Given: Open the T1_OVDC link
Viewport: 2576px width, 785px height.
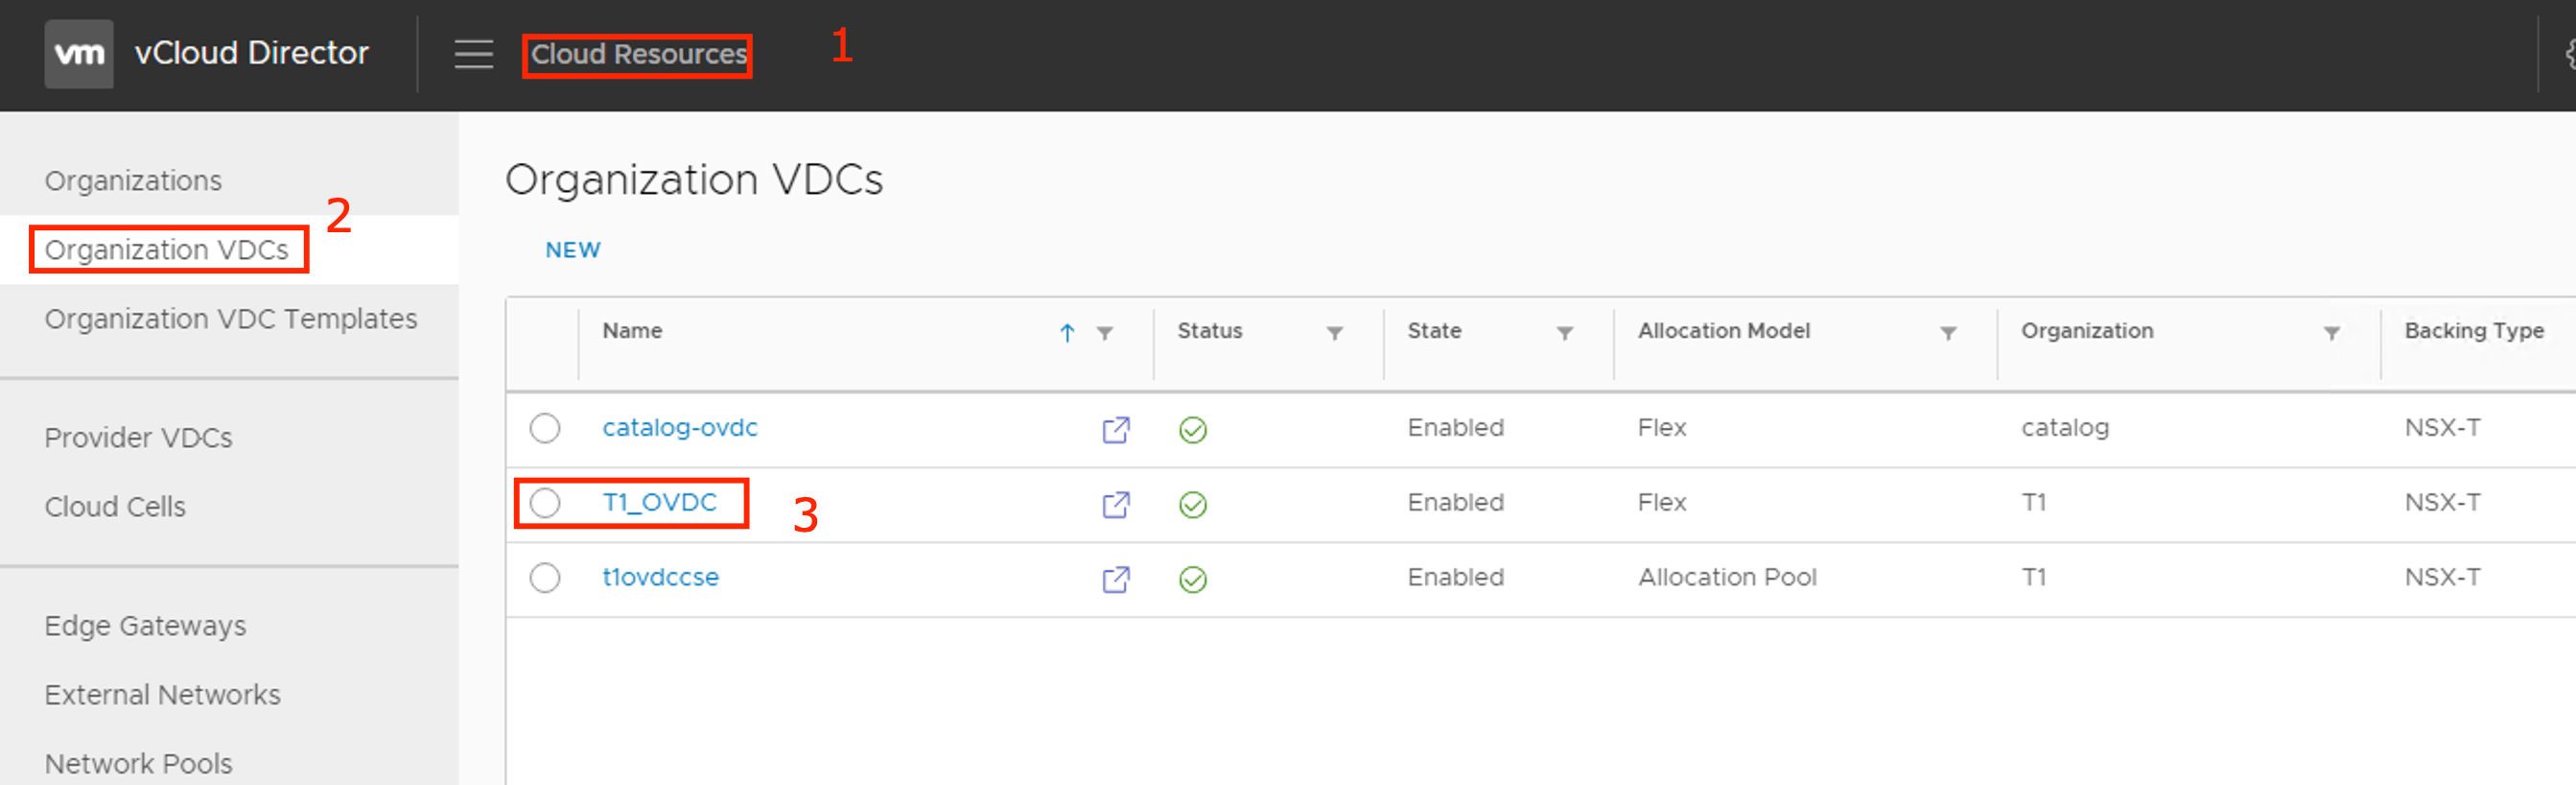Looking at the screenshot, I should pos(659,502).
